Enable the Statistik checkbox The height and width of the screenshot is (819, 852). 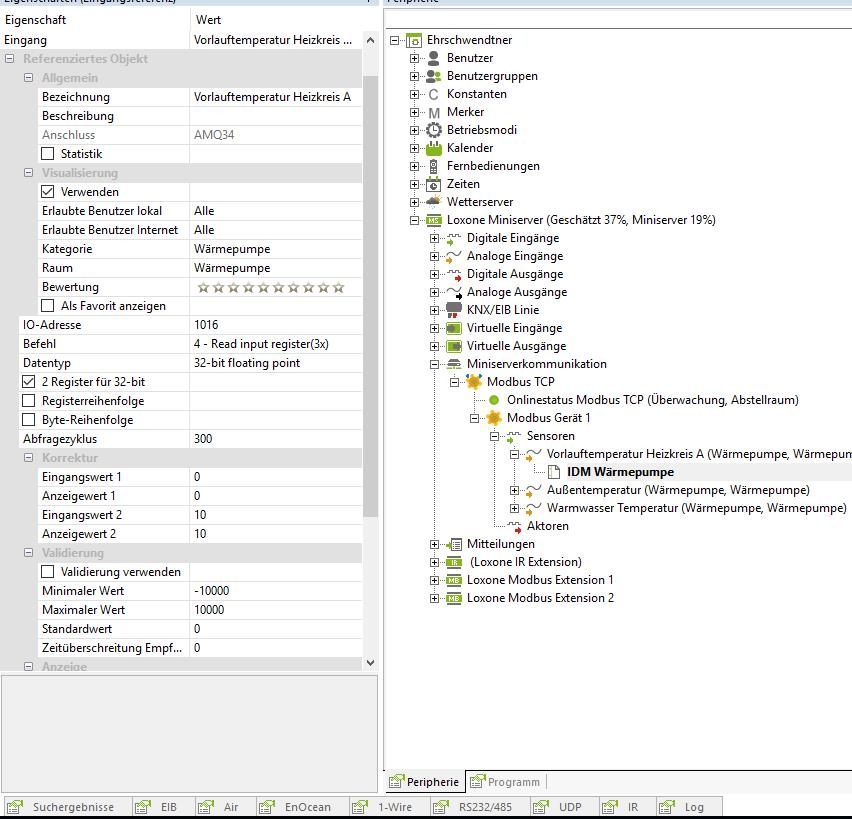click(48, 154)
